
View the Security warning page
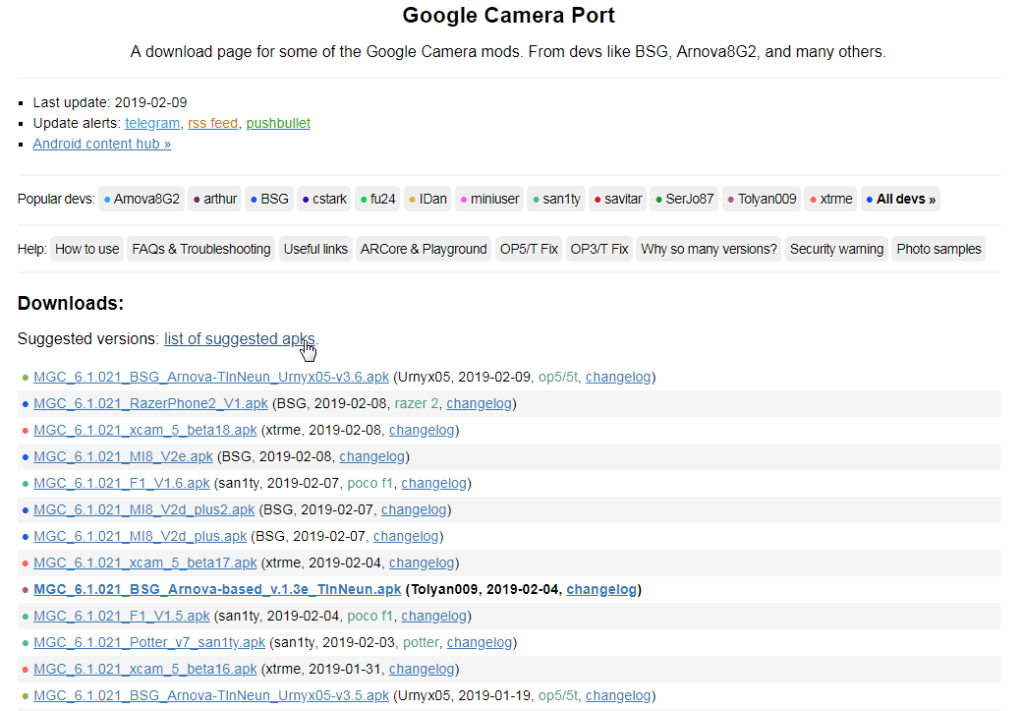pyautogui.click(x=836, y=249)
